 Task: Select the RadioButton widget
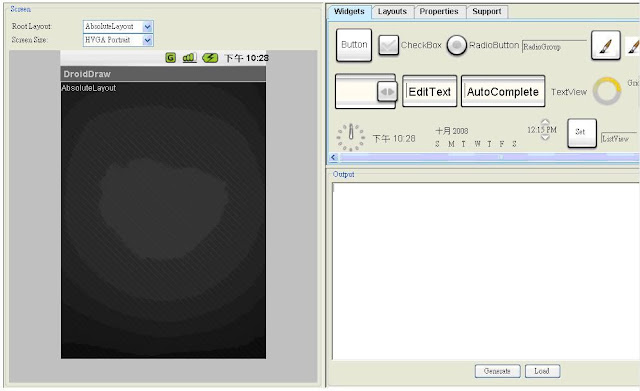[483, 45]
